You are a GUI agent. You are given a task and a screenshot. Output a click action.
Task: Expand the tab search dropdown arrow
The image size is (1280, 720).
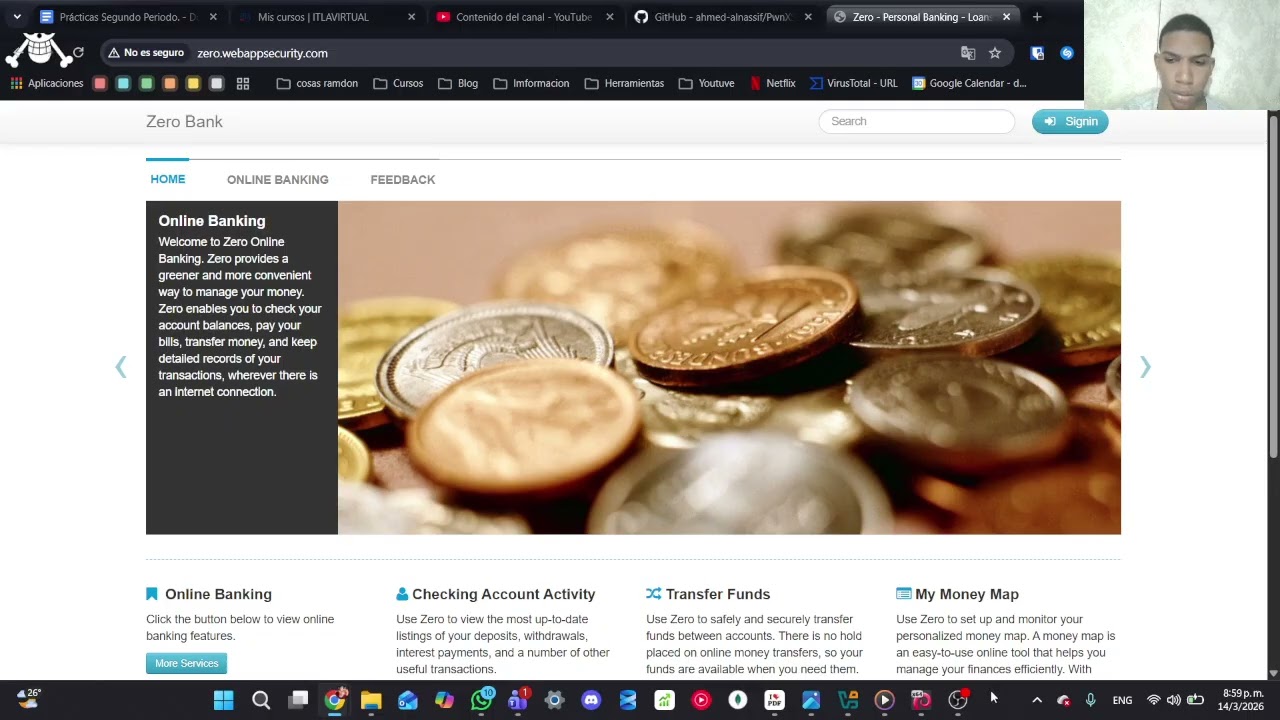tap(16, 17)
